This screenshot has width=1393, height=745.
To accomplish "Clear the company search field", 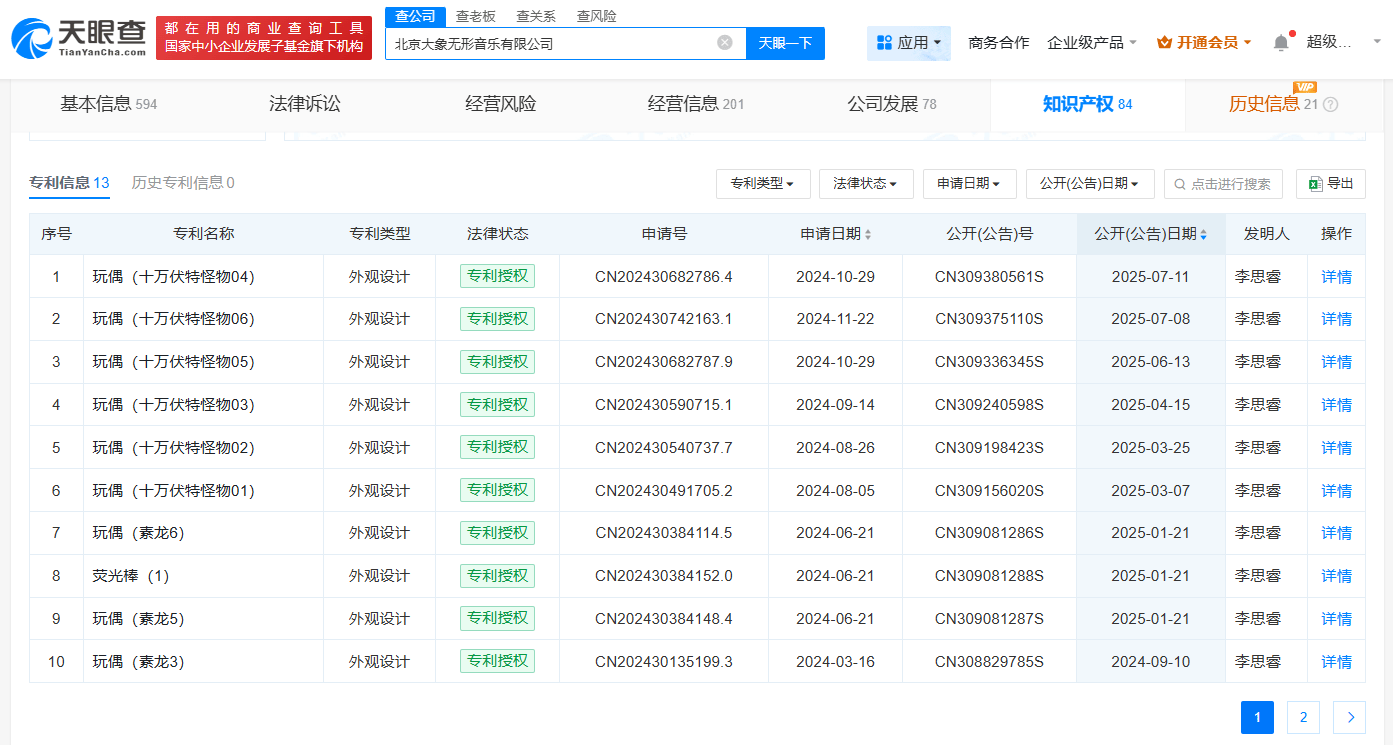I will pos(725,43).
